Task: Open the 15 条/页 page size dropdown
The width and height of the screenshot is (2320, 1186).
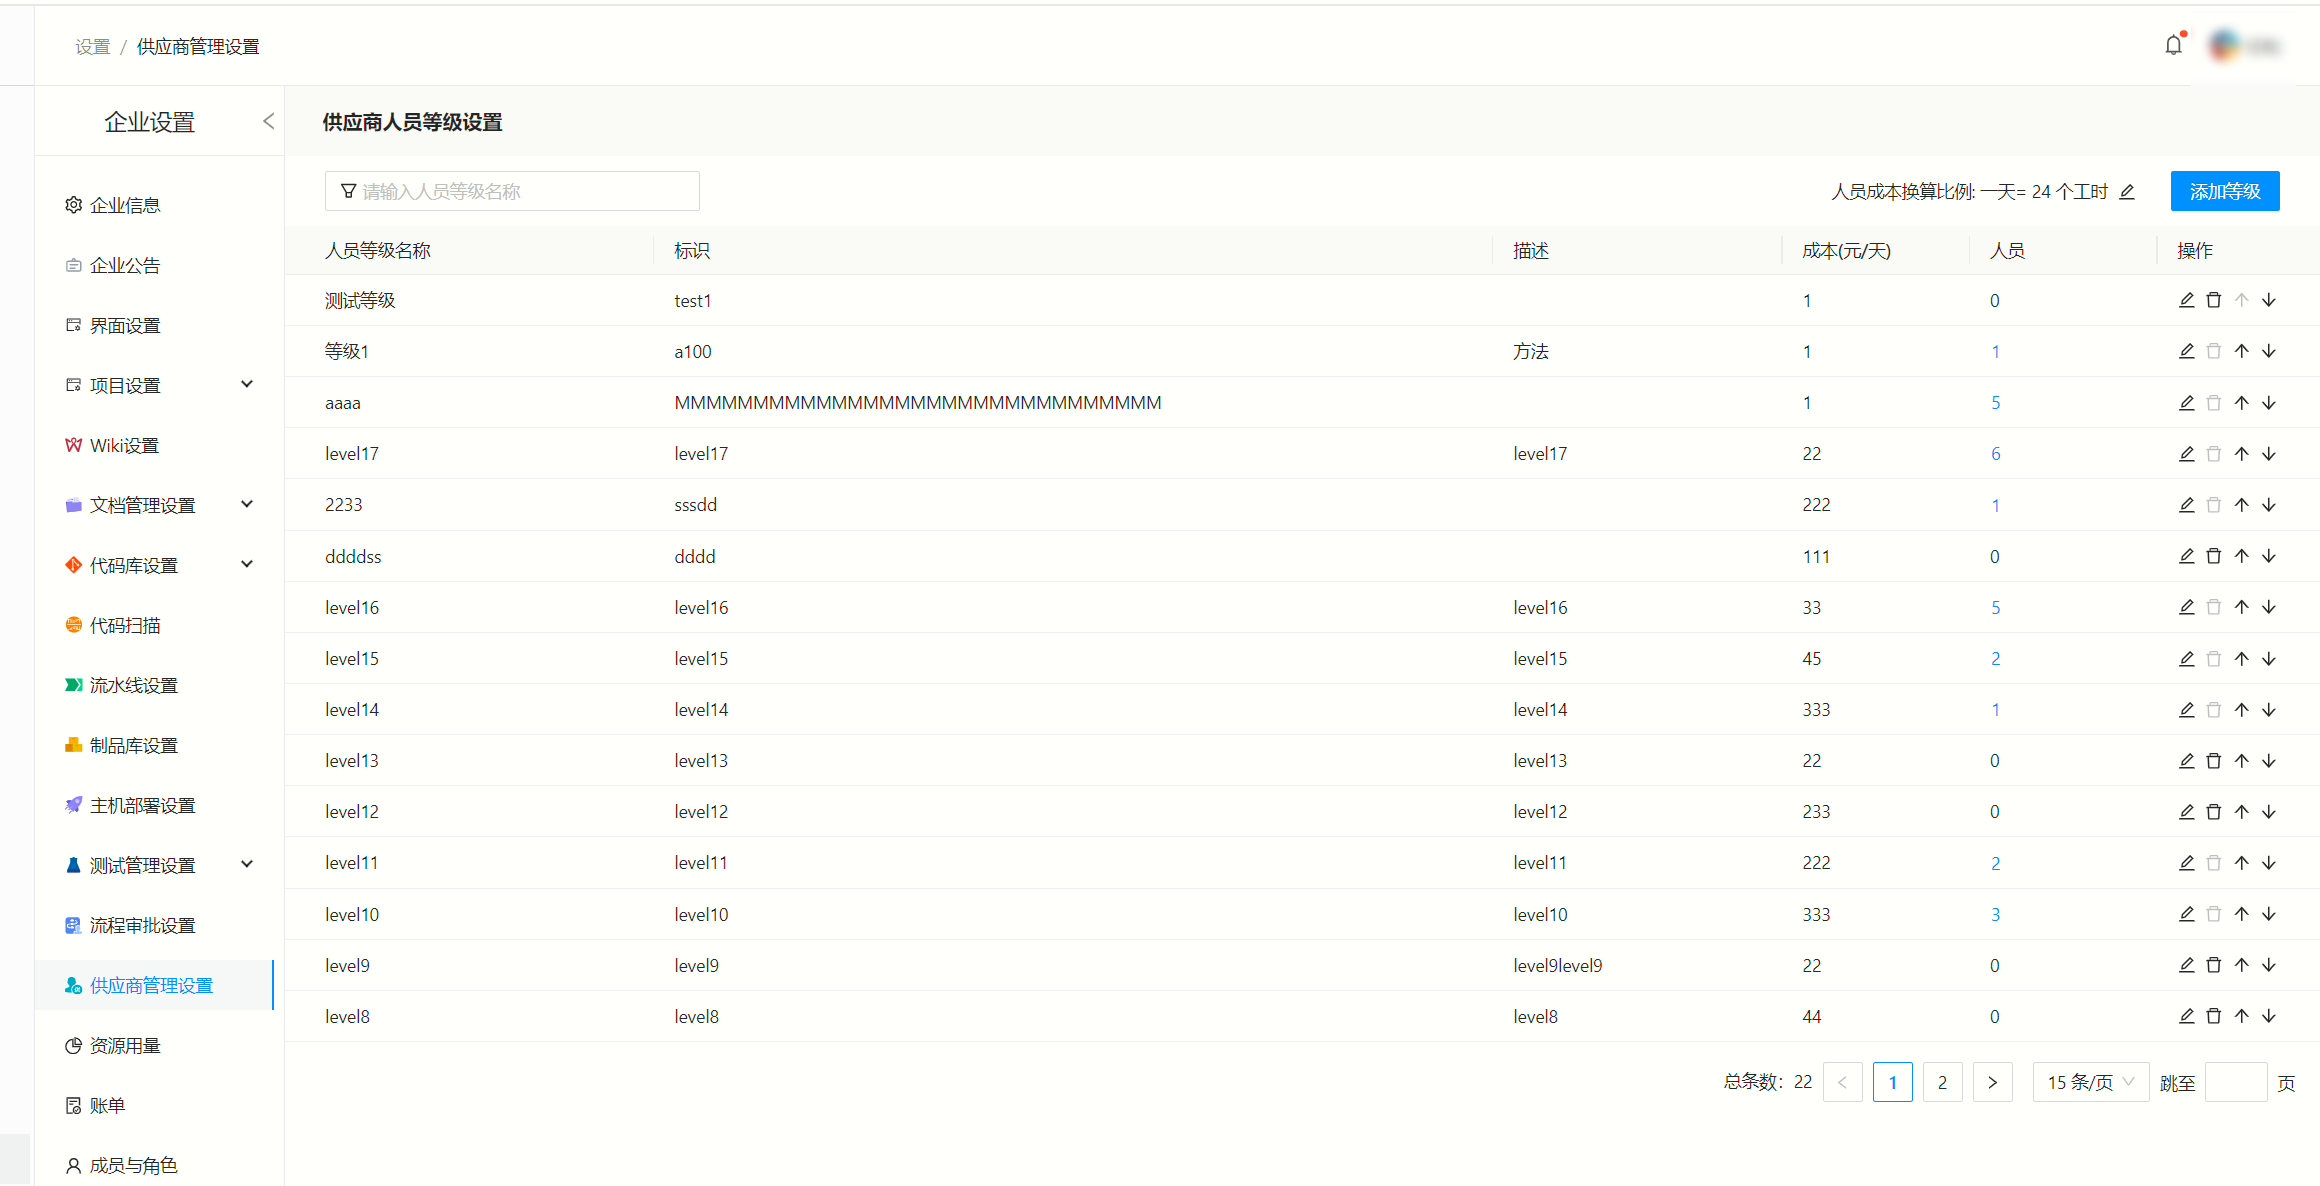Action: pyautogui.click(x=2090, y=1082)
